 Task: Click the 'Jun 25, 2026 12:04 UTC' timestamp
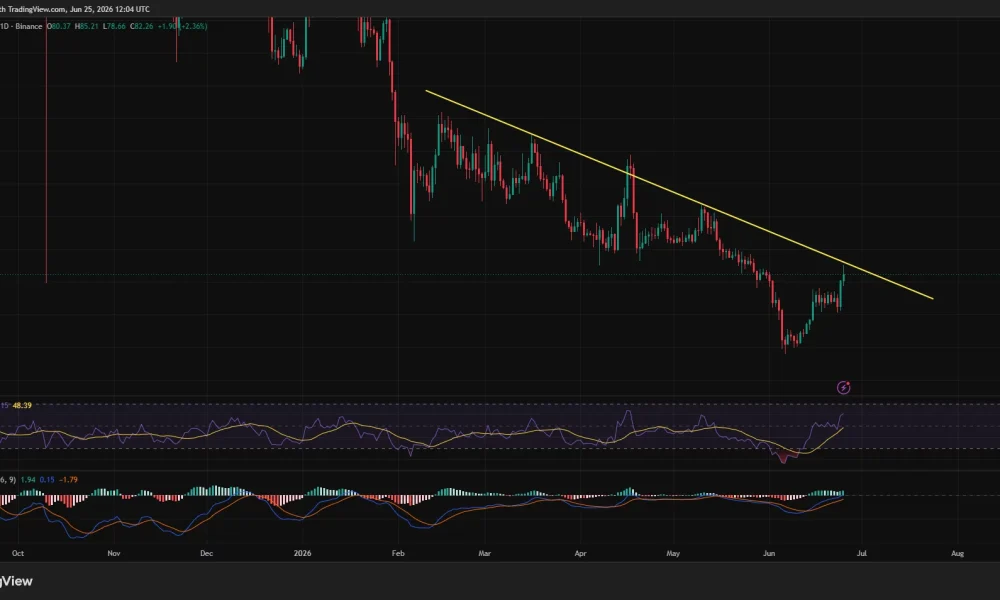click(x=110, y=10)
